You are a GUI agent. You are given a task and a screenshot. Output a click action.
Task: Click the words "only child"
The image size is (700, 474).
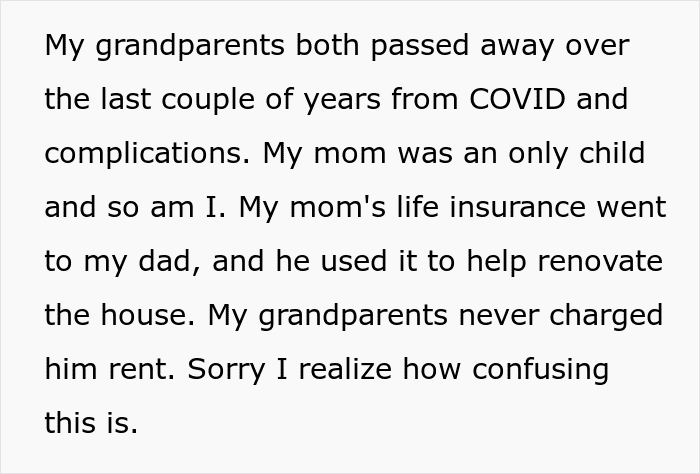coord(584,154)
